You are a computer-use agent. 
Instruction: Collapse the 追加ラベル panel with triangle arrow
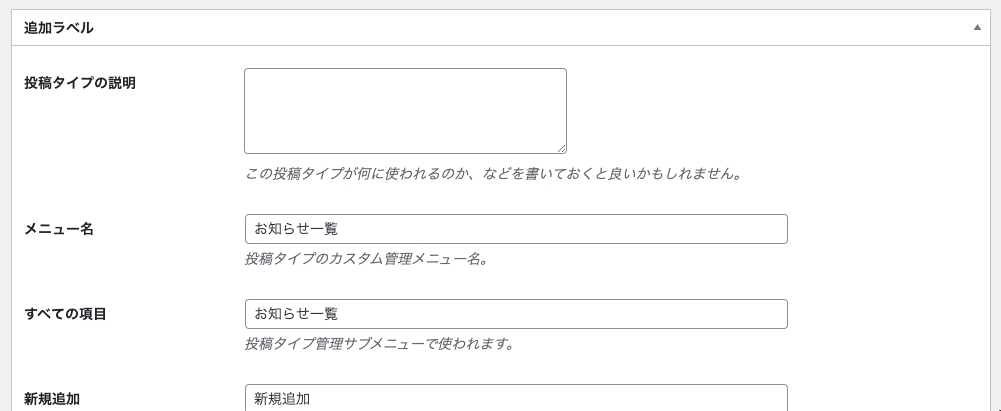point(977,27)
